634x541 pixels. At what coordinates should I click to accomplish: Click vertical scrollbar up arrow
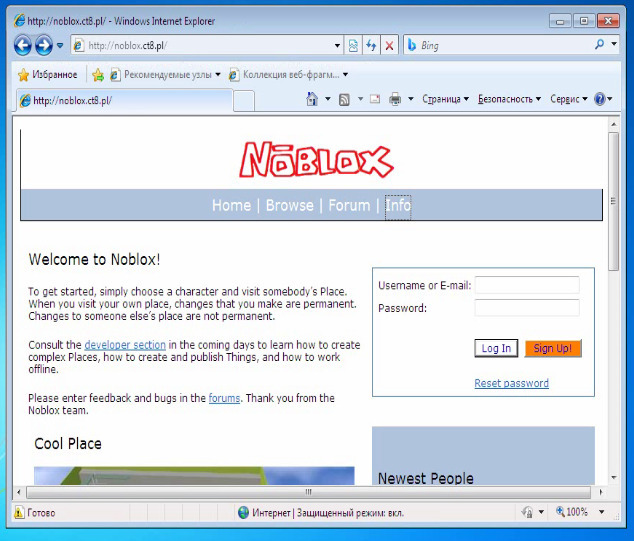coord(614,124)
